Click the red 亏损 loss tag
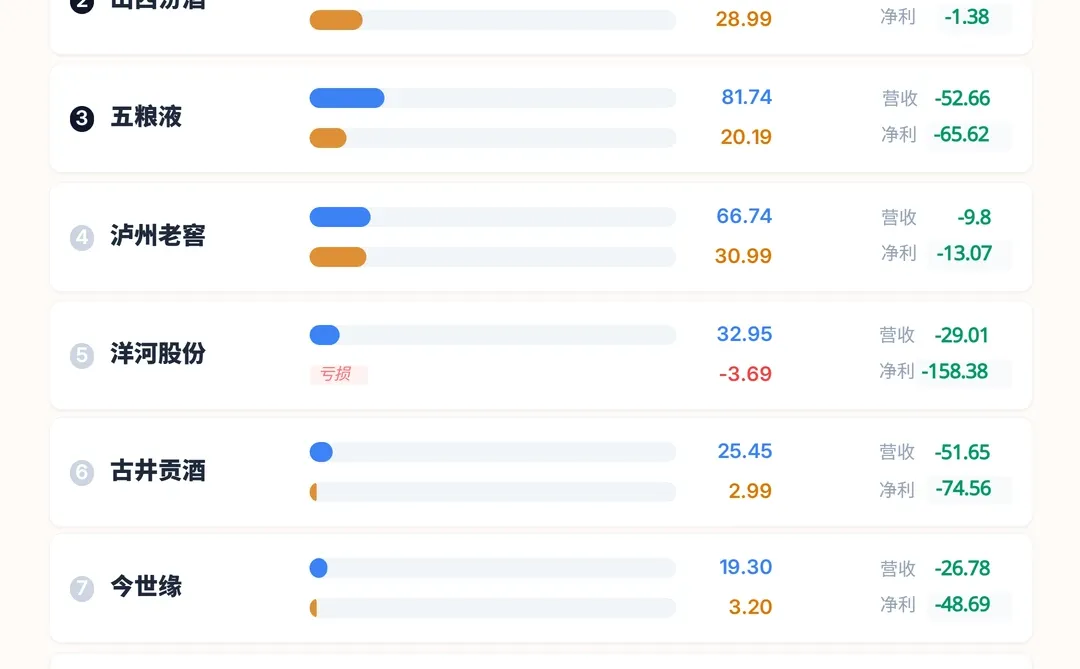Viewport: 1080px width, 669px height. coord(338,375)
